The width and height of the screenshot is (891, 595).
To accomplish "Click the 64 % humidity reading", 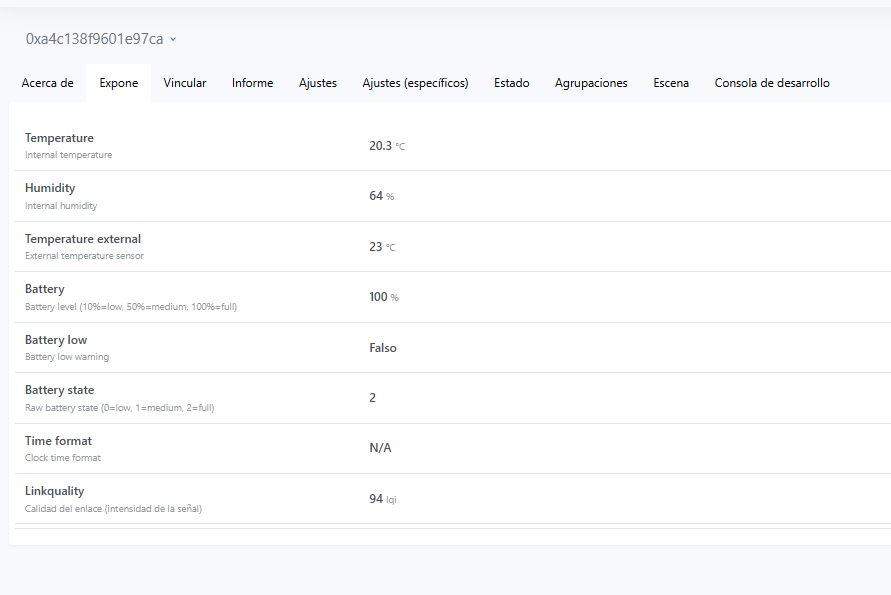I will coord(381,196).
